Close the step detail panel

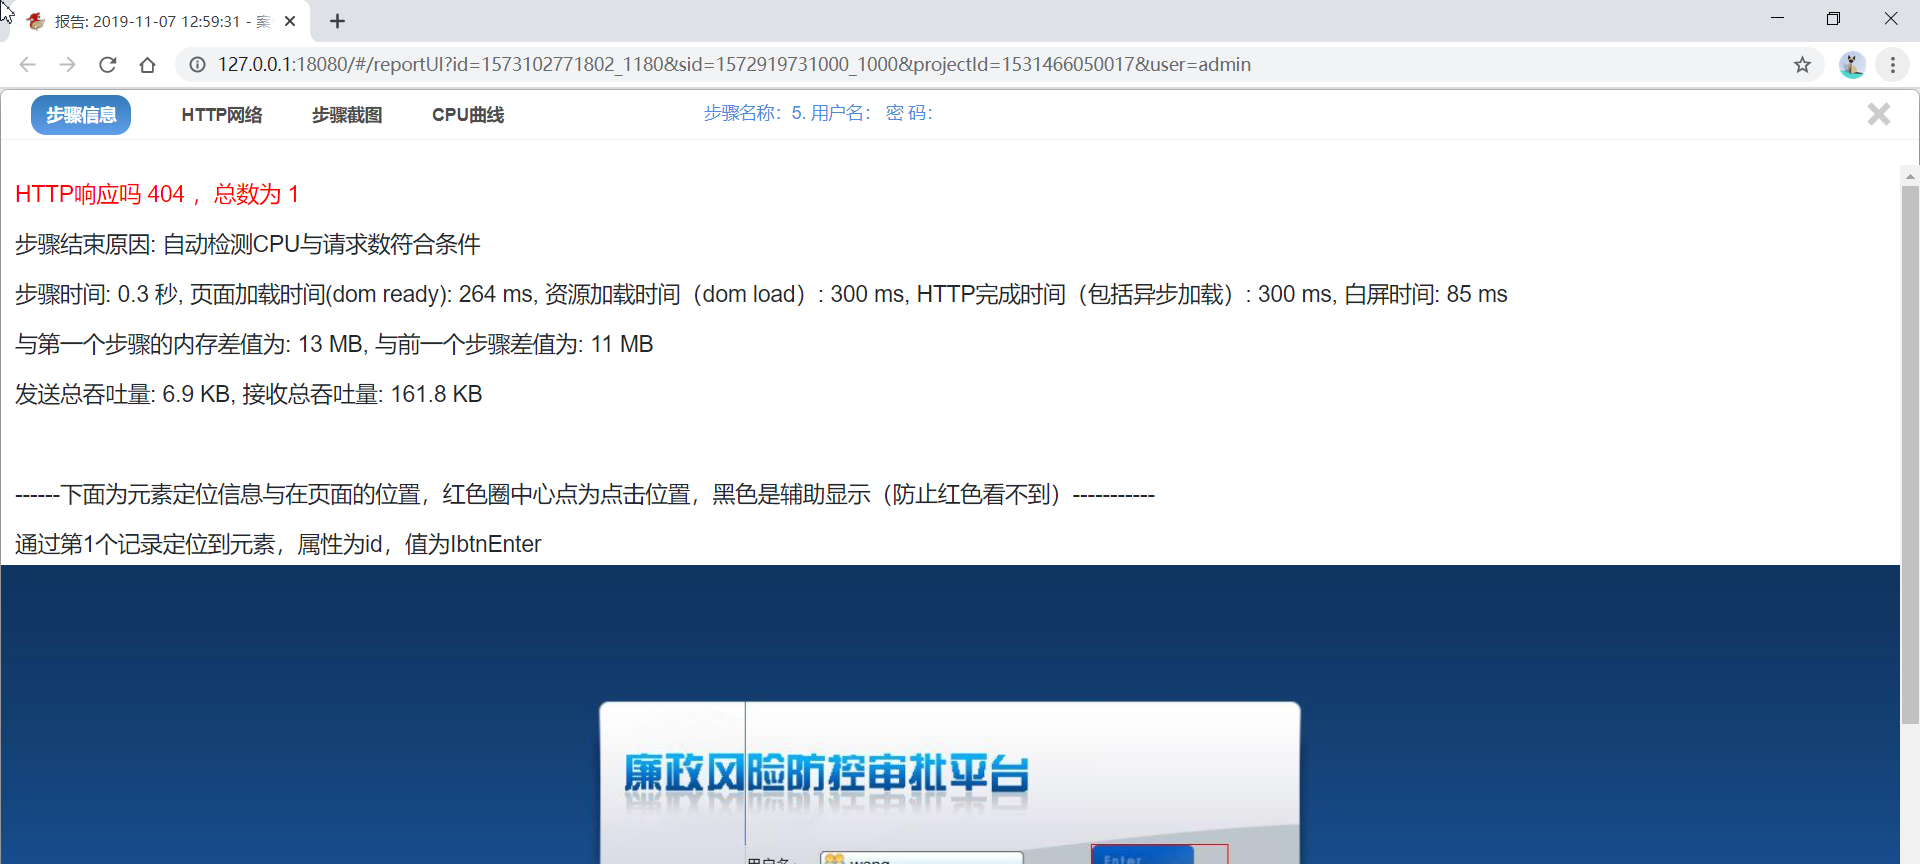pyautogui.click(x=1878, y=114)
